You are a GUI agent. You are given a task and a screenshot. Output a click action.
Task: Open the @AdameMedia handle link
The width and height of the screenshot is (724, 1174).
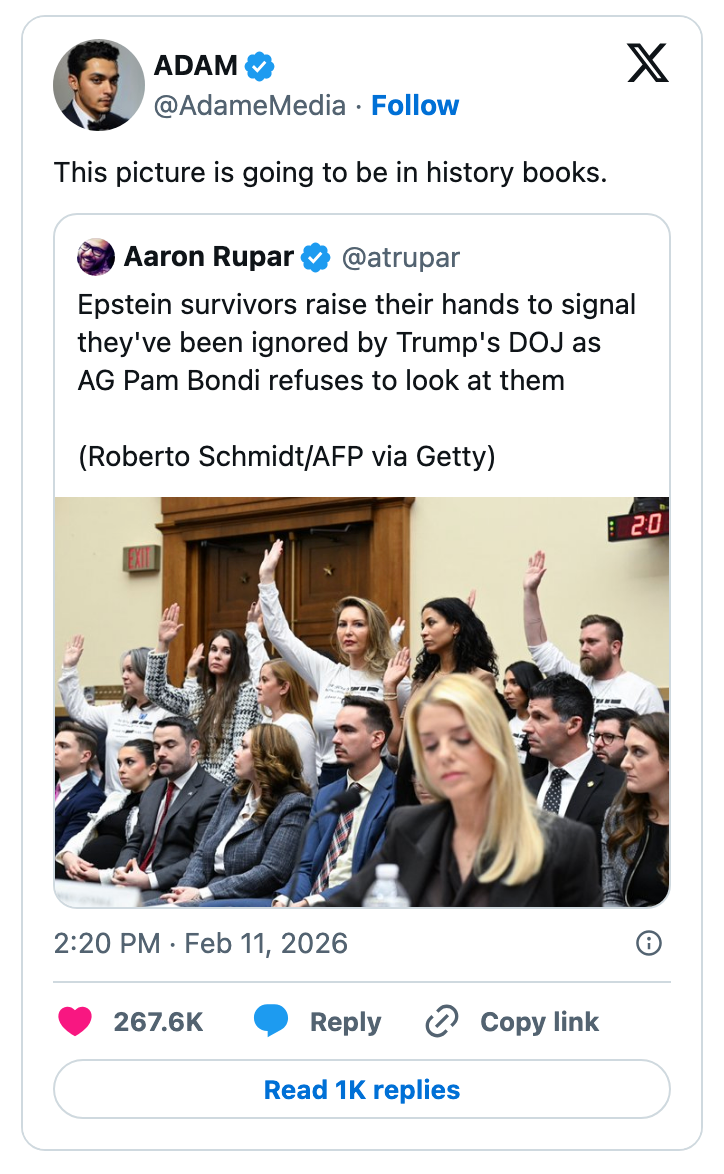point(249,105)
